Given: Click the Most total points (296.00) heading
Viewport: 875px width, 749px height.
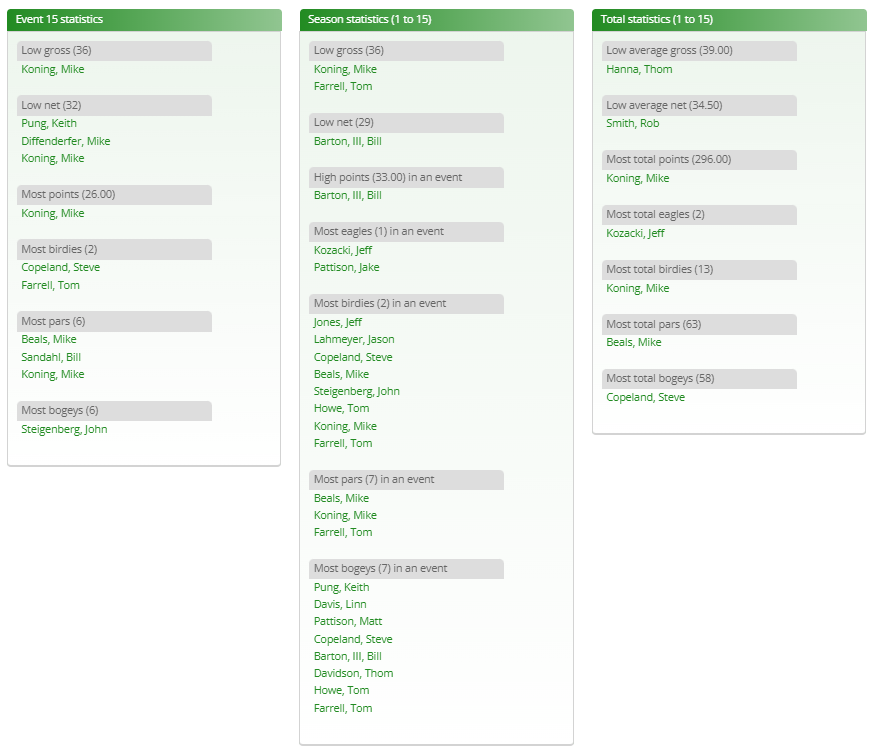Looking at the screenshot, I should (699, 160).
